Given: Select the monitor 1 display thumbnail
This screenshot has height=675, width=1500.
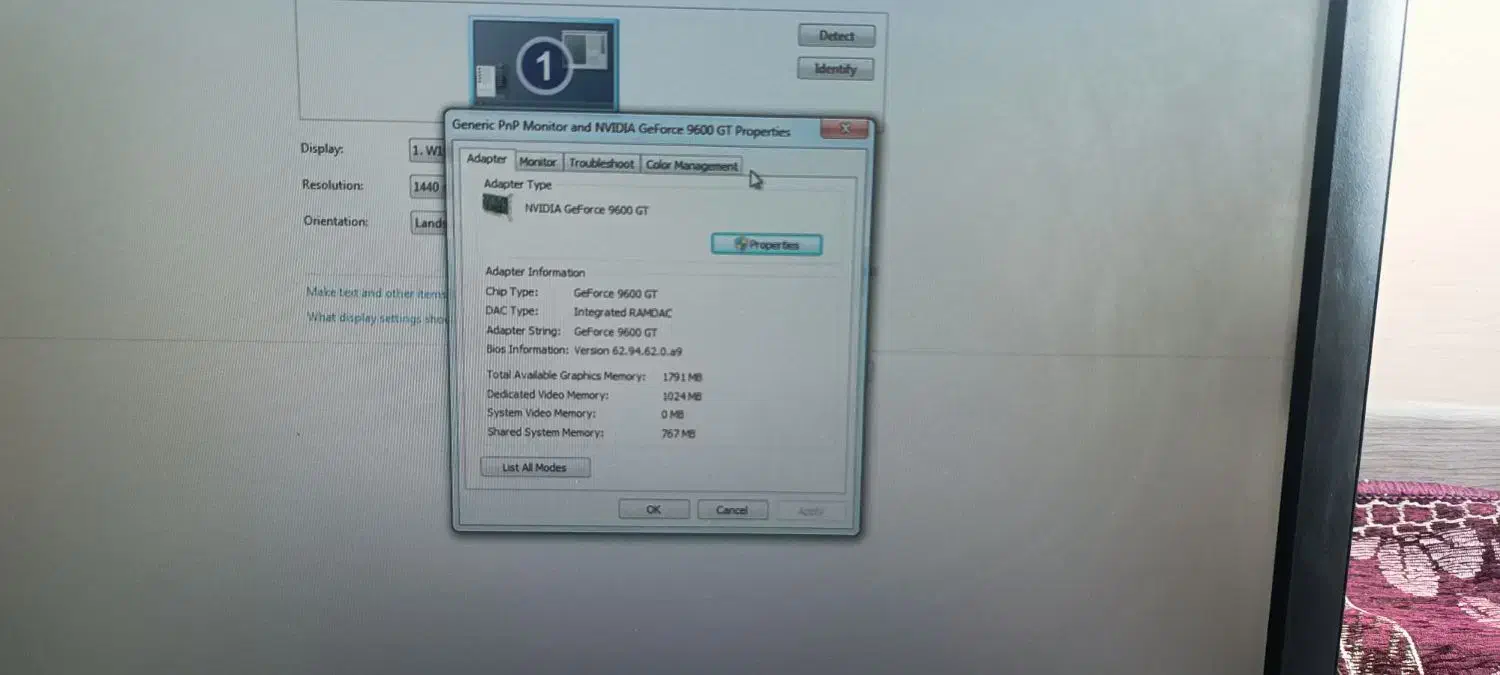Looking at the screenshot, I should tap(545, 64).
